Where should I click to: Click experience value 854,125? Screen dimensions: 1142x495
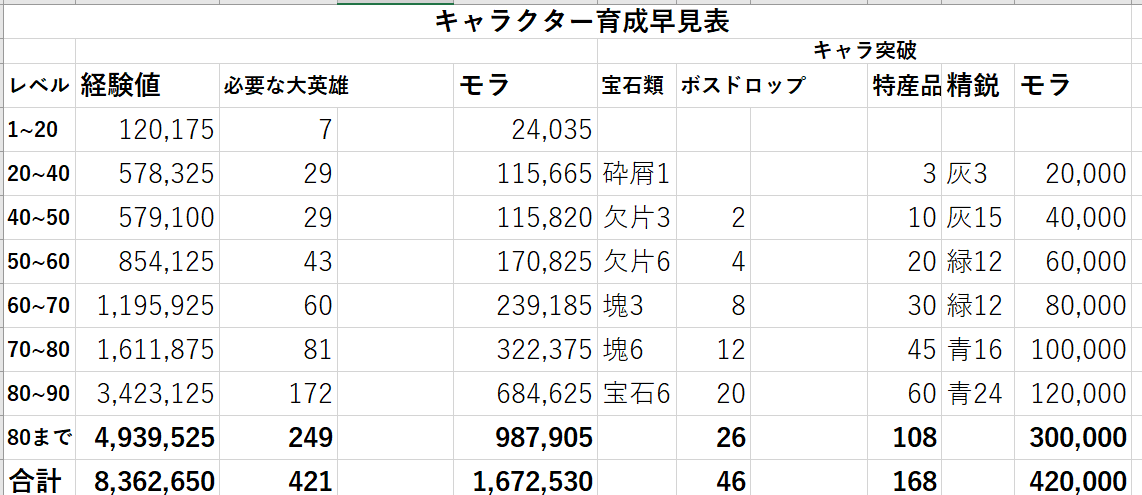(147, 261)
